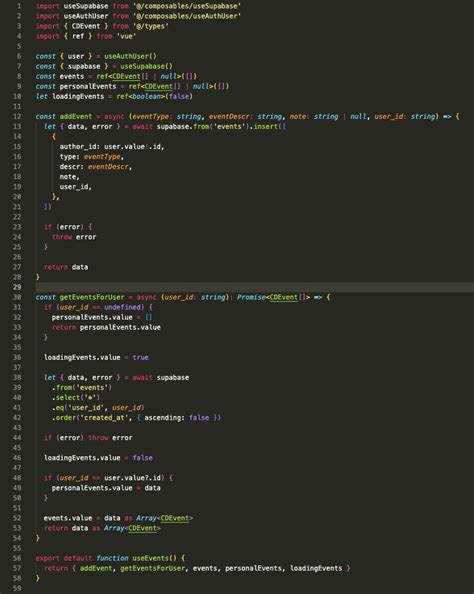
Task: Click line number 56 in the gutter
Action: click(17, 558)
